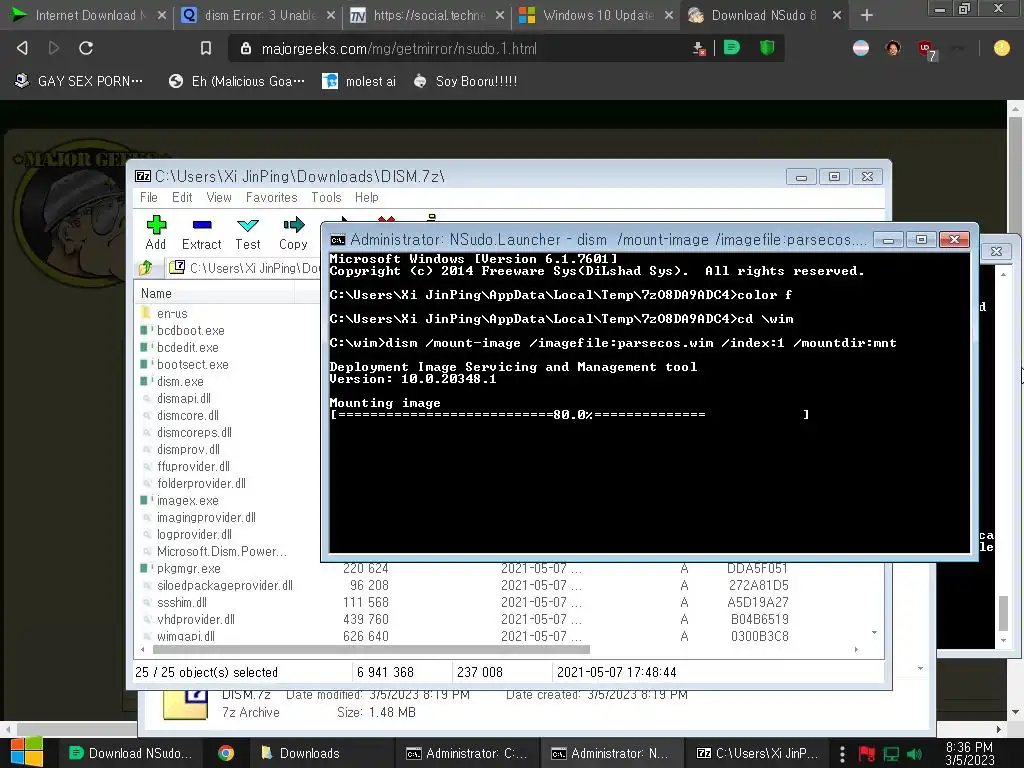Open the cmd window system menu icon
Viewport: 1024px width, 768px height.
point(337,240)
